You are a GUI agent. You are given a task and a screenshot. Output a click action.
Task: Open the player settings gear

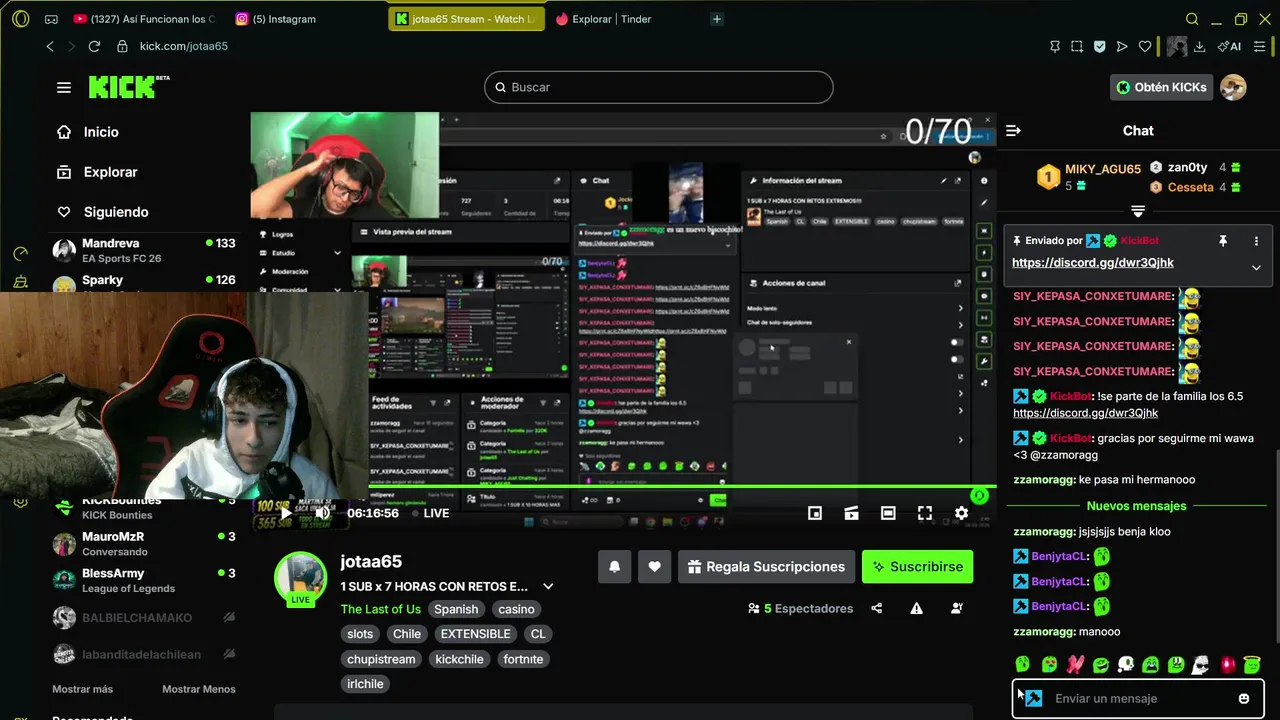click(961, 513)
